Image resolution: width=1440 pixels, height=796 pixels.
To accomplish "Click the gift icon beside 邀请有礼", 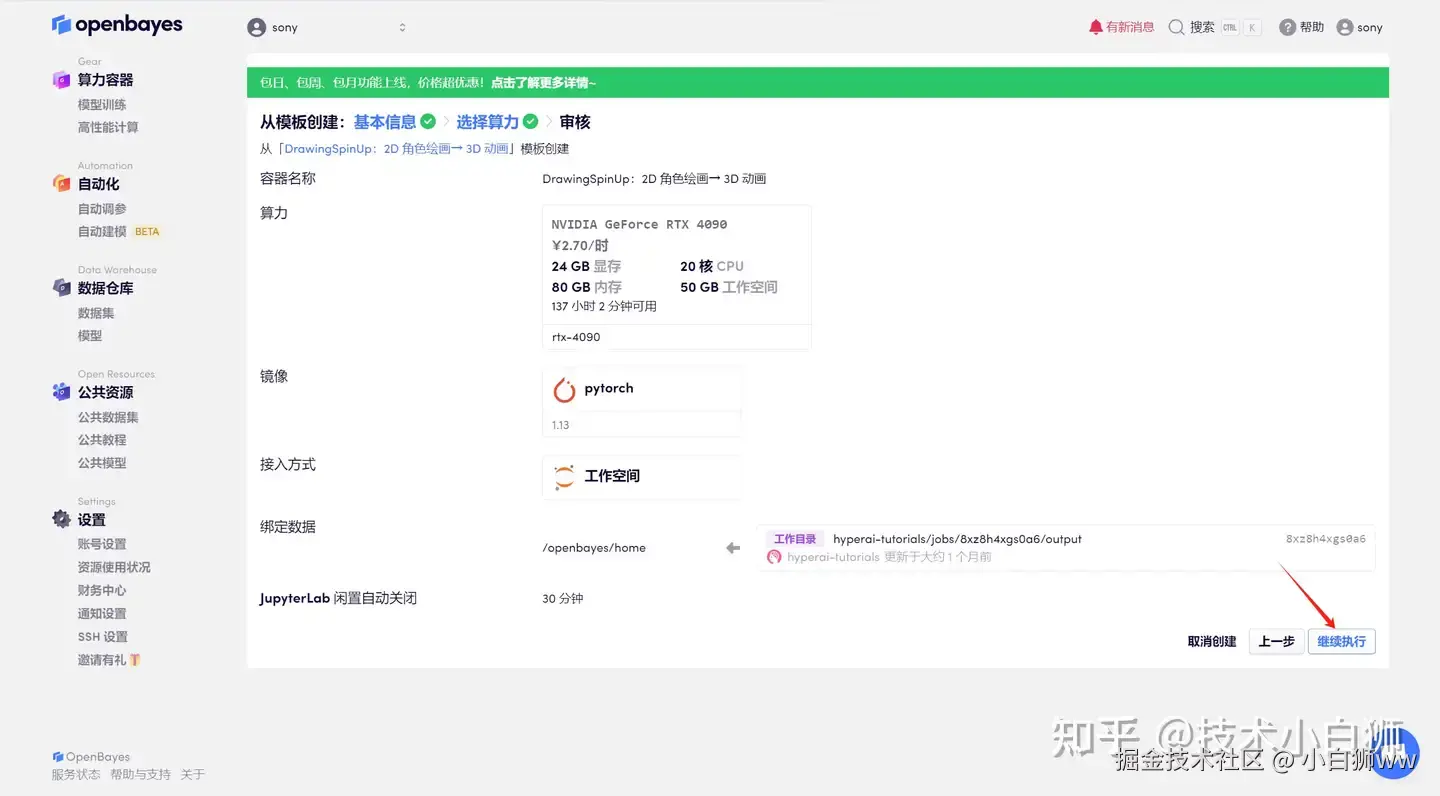I will point(135,660).
